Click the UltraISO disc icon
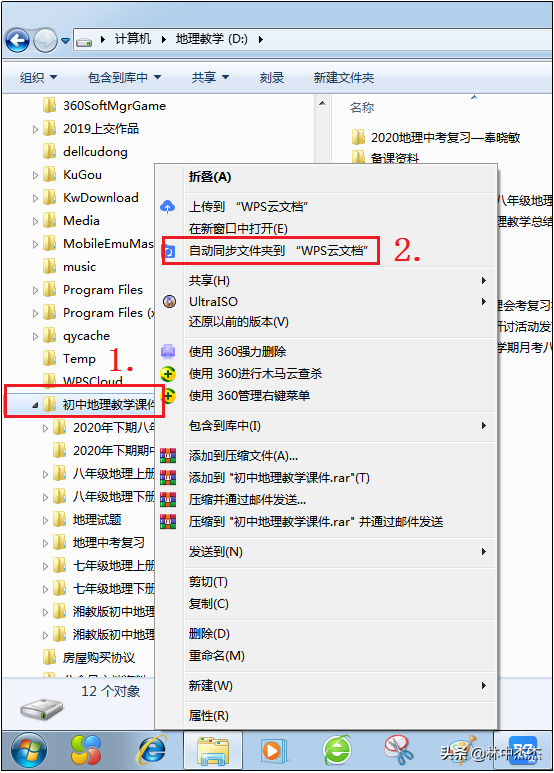Viewport: 554px width, 773px height. coord(169,301)
